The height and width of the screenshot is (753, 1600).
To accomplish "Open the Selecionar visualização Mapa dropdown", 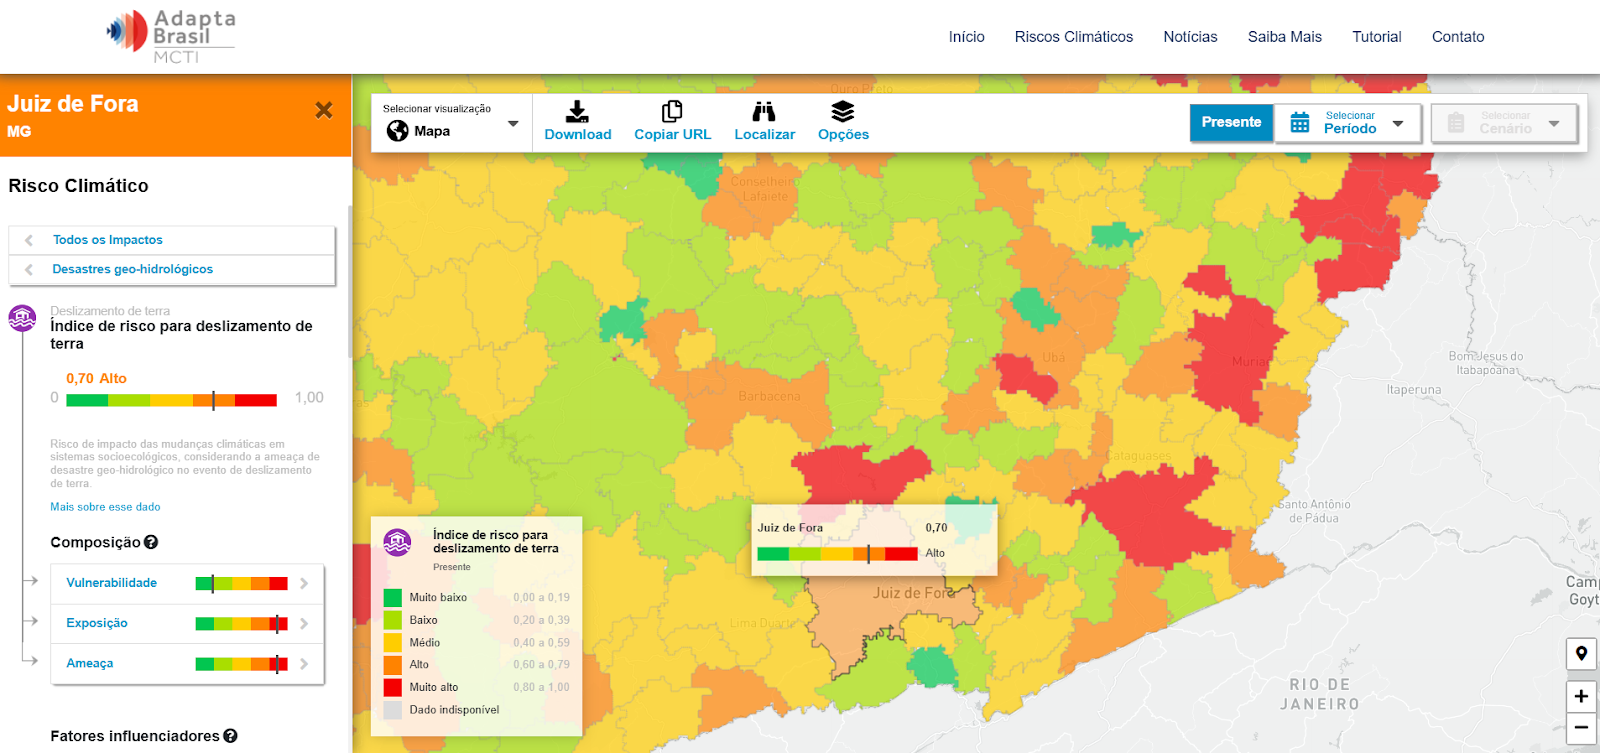I will point(452,123).
